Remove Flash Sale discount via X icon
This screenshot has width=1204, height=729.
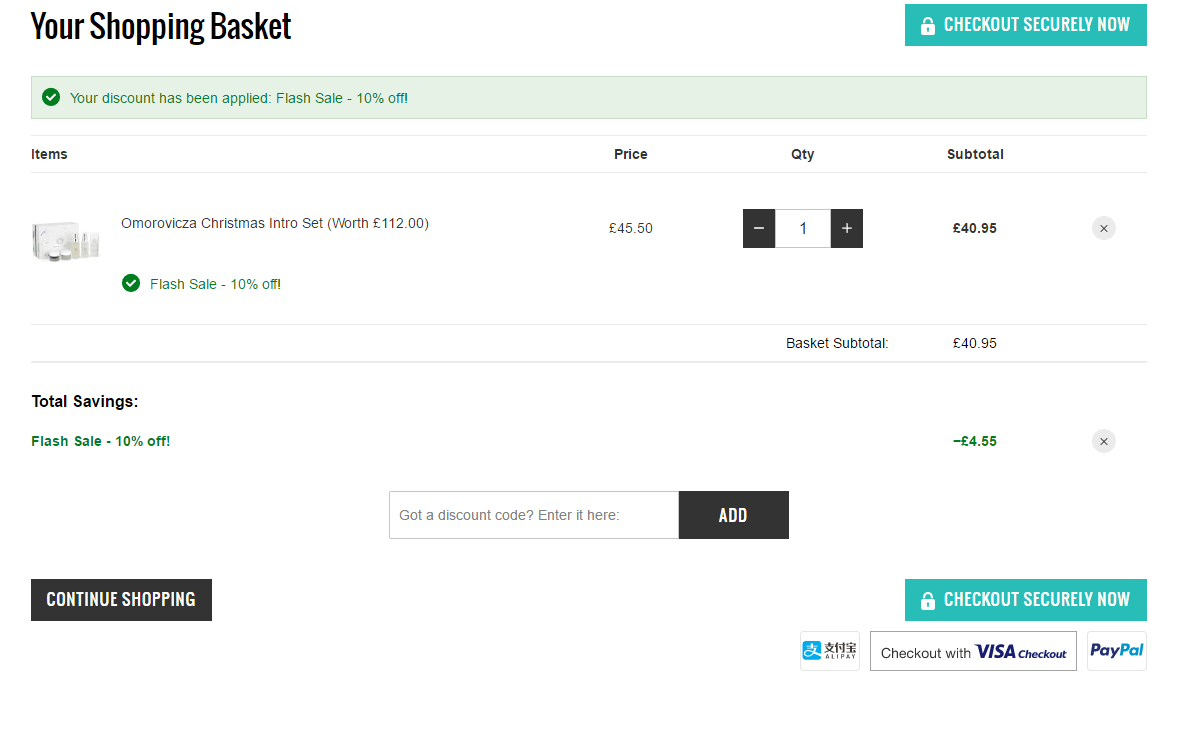click(1103, 441)
